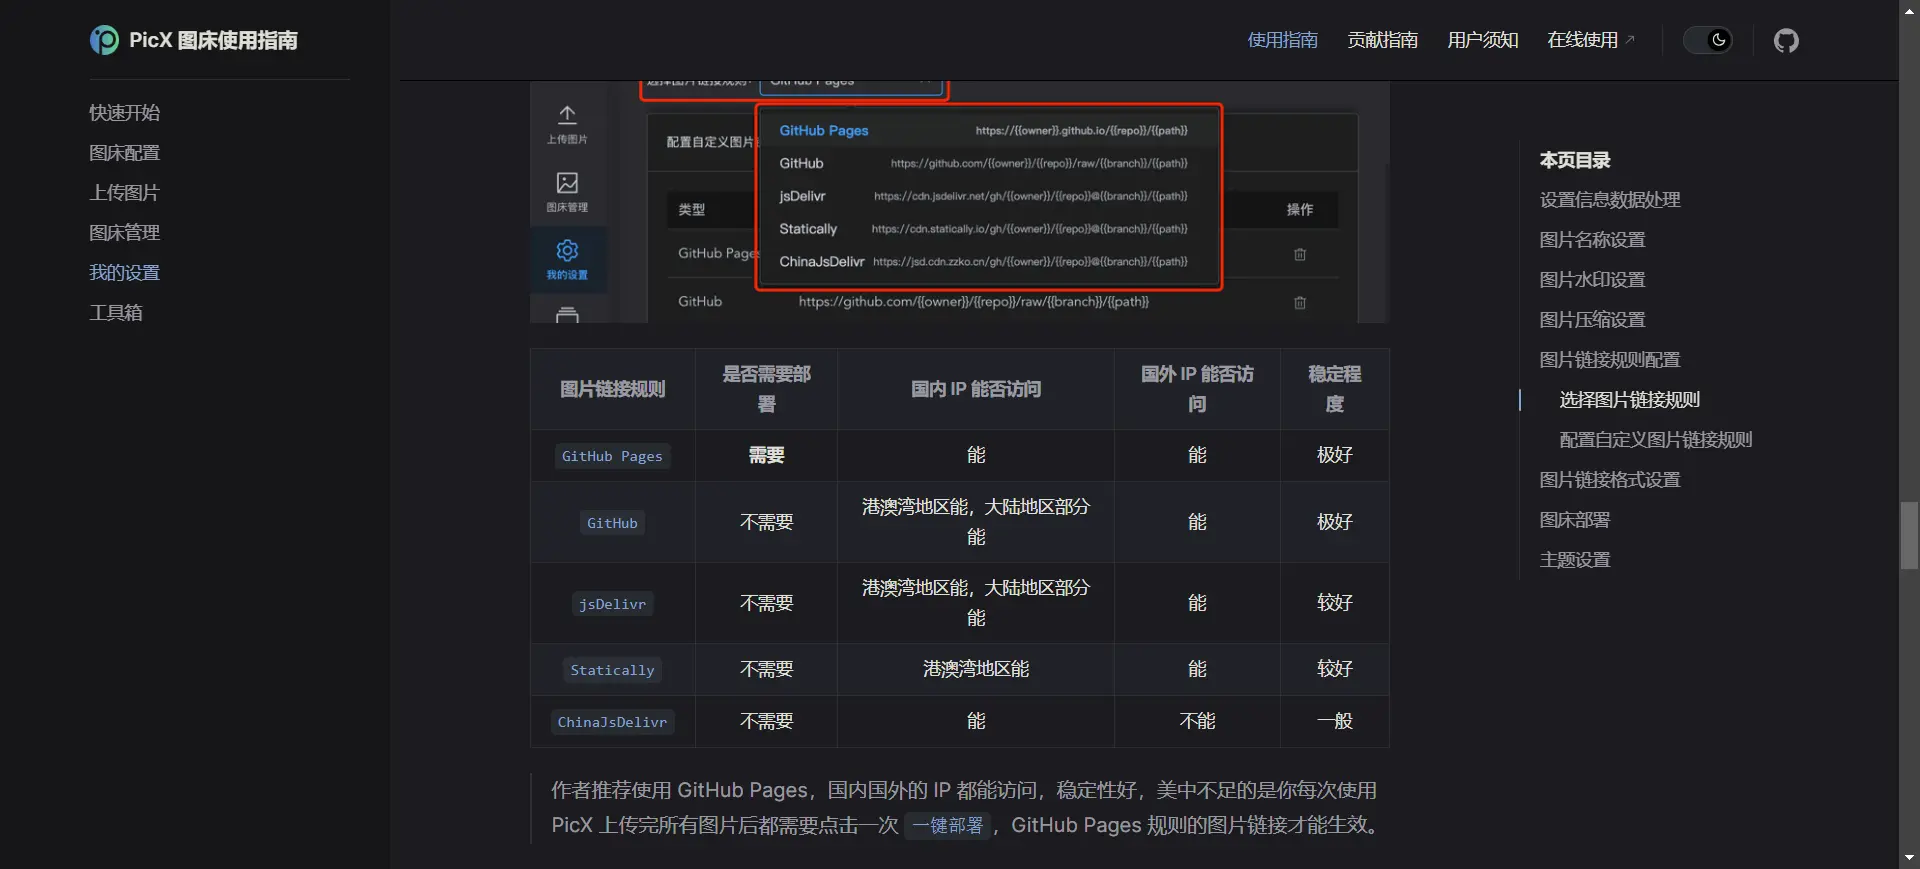Click the 稳定程度 column header

pos(1334,389)
